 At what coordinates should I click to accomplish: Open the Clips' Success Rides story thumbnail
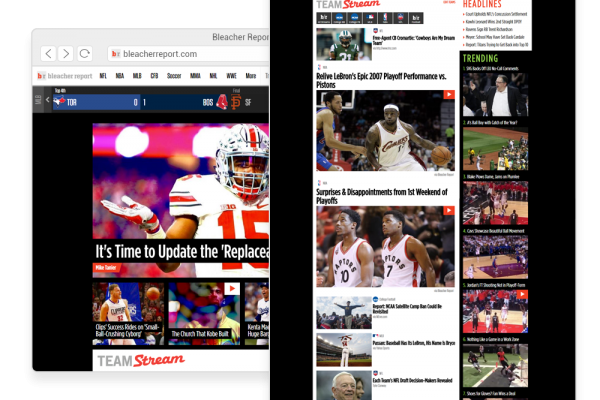[x=128, y=313]
